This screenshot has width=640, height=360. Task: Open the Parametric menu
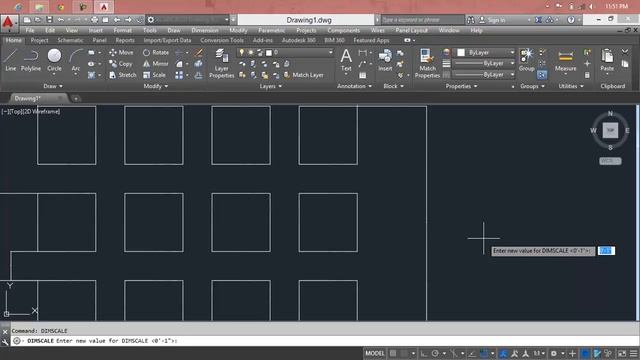[x=271, y=30]
